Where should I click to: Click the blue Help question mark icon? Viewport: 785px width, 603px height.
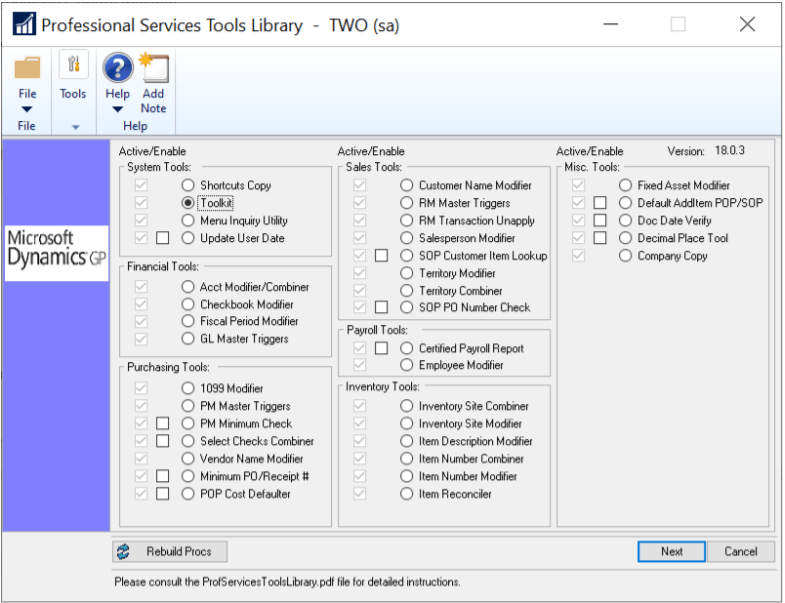click(x=117, y=68)
